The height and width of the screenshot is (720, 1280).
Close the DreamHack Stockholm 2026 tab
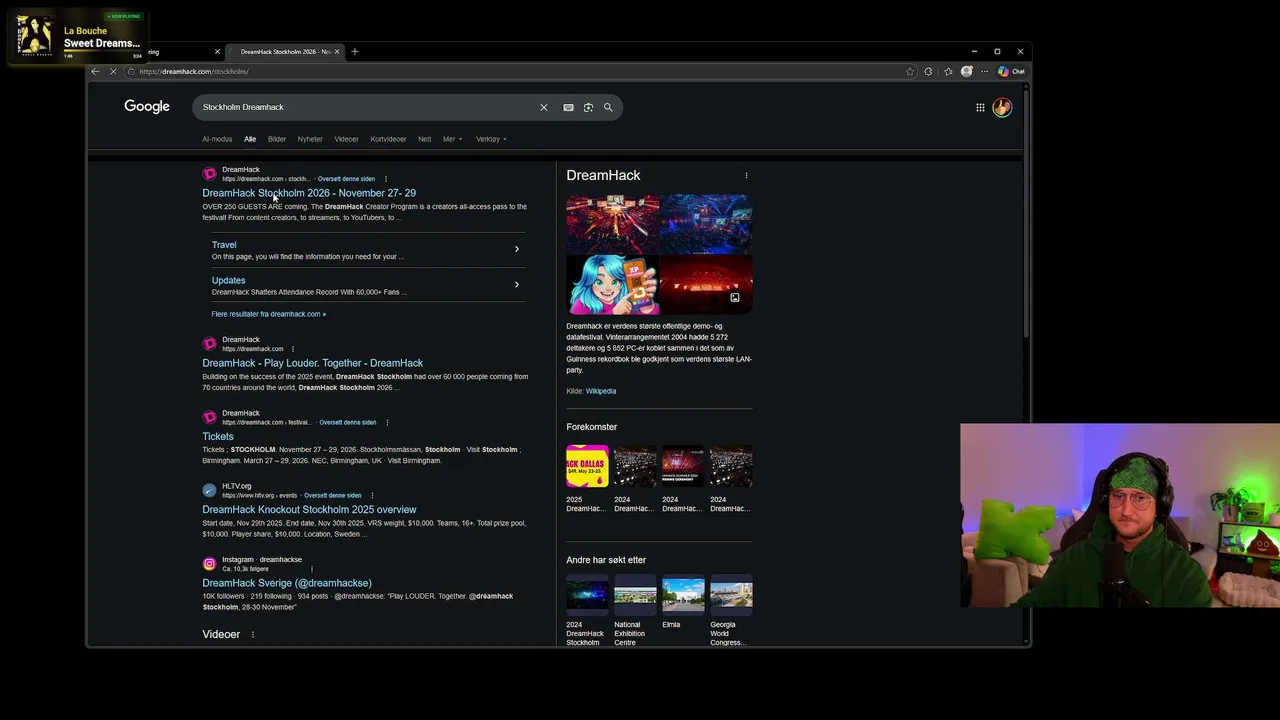coord(337,51)
